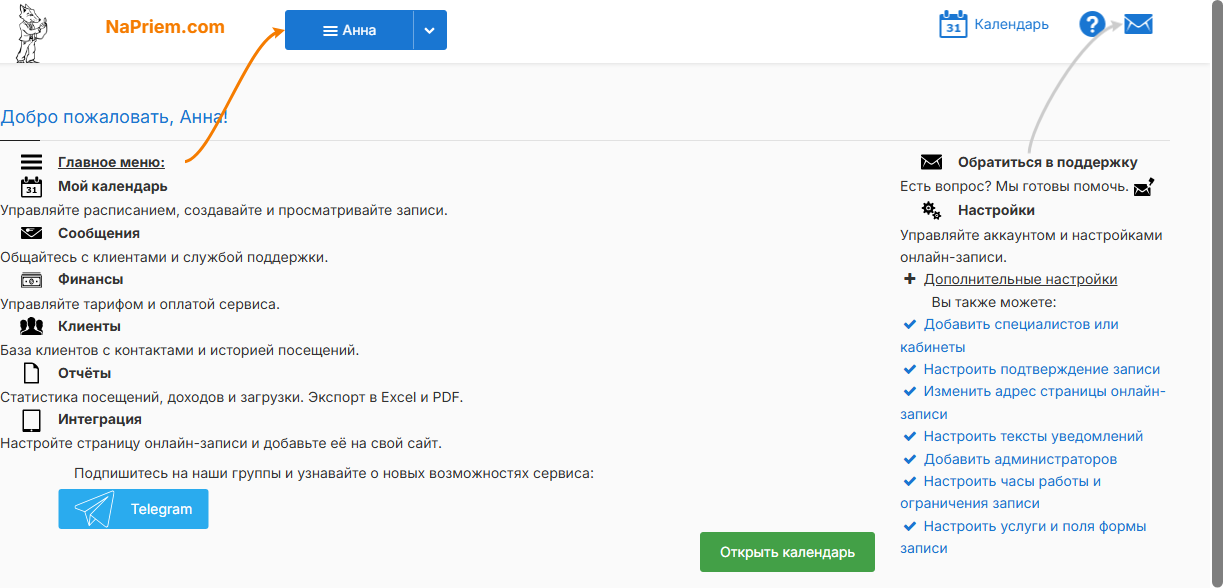Open Добавить специалистов или кабинеты link
This screenshot has height=588, width=1223.
pyautogui.click(x=1009, y=336)
